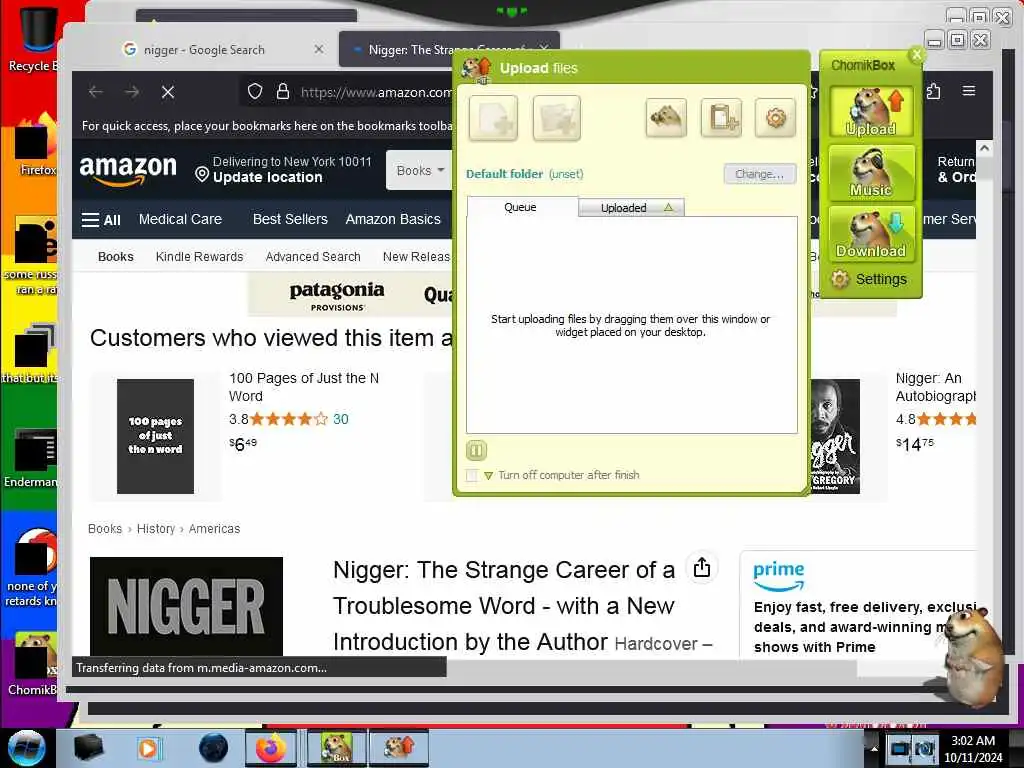The width and height of the screenshot is (1024, 768).
Task: Click the desktop hamster mascot widget
Action: click(973, 655)
